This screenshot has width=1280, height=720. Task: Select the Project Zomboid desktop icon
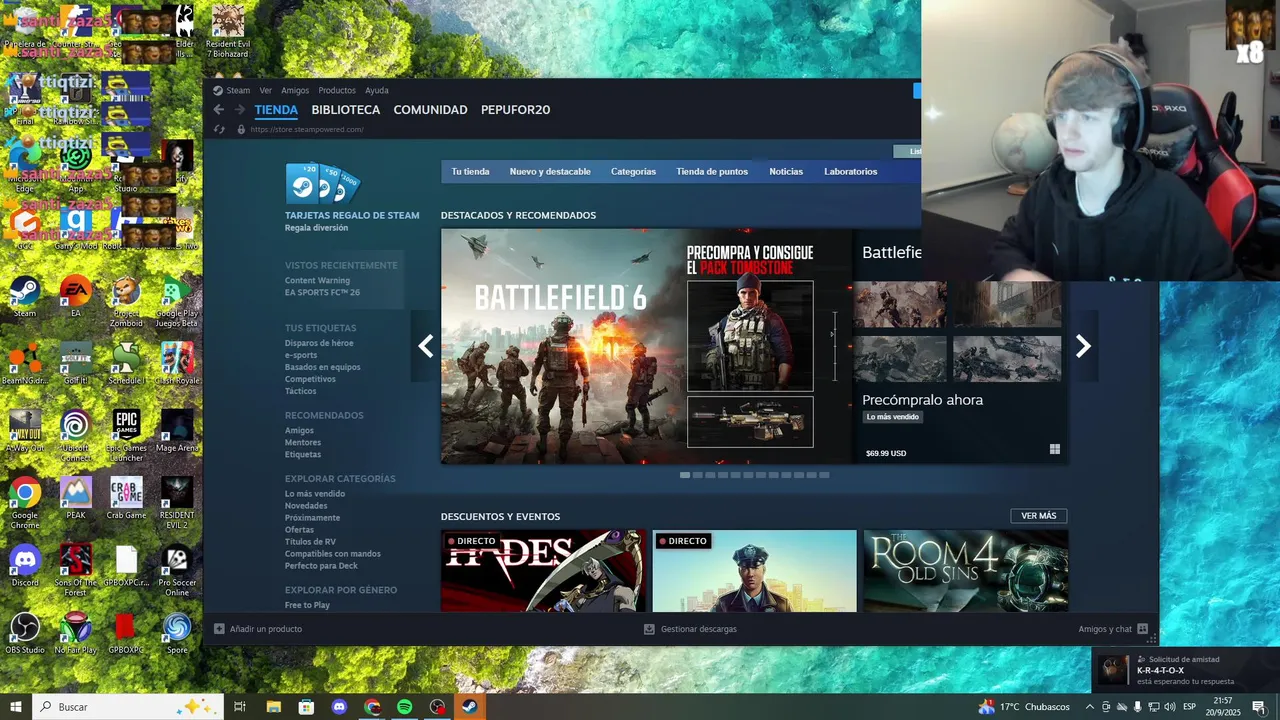coord(126,301)
